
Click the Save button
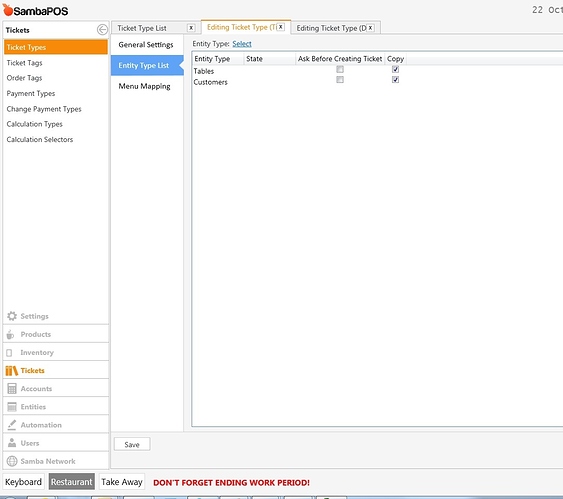coord(132,444)
